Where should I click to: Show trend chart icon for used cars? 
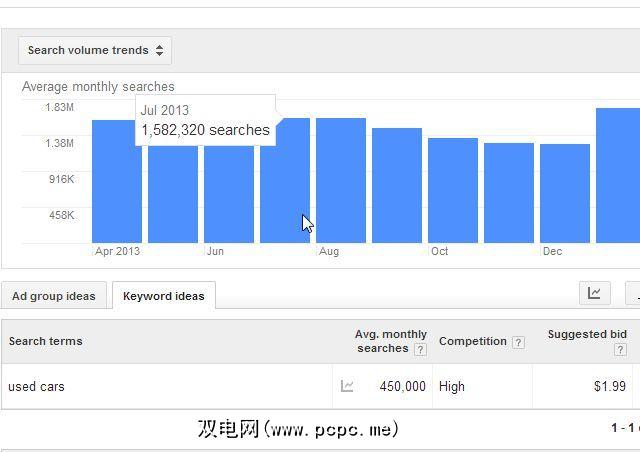(x=347, y=386)
